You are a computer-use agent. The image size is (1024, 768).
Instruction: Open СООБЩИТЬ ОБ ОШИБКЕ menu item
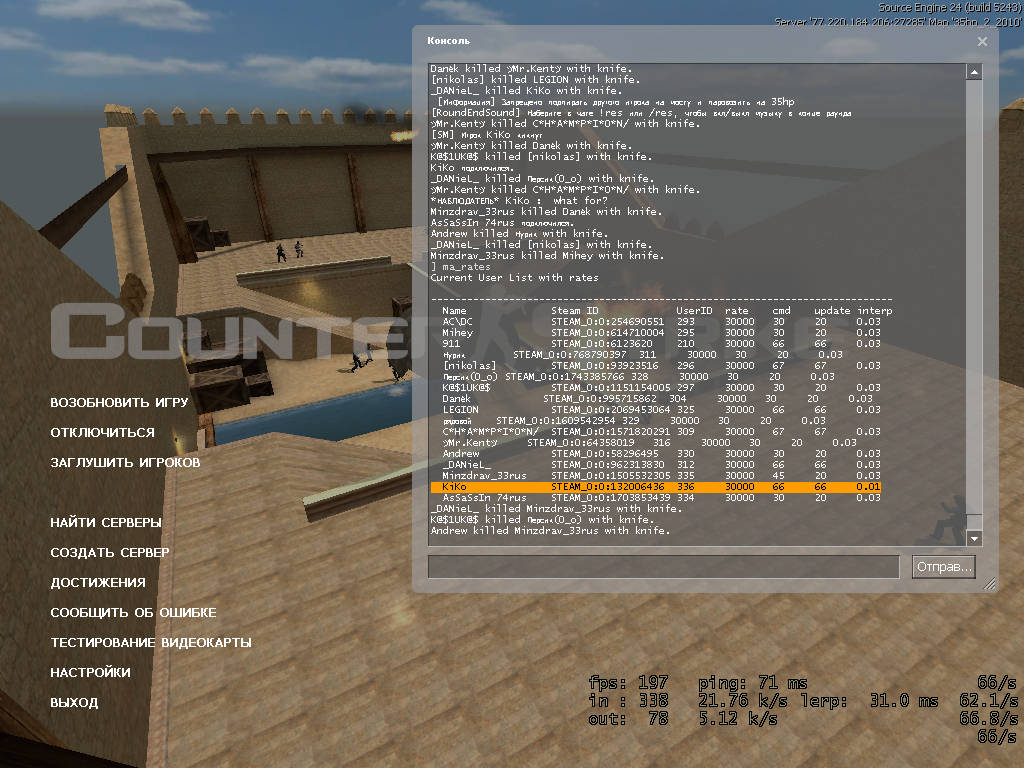(x=133, y=613)
